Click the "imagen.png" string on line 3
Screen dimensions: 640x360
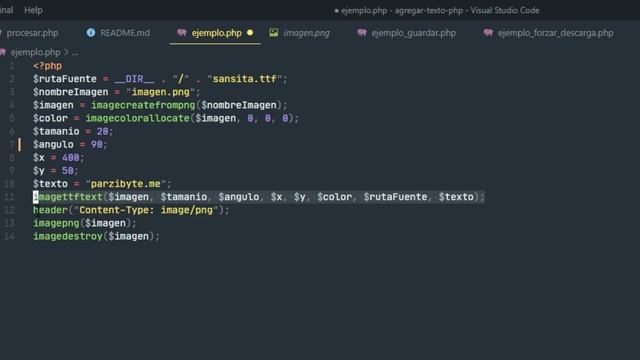(x=160, y=92)
